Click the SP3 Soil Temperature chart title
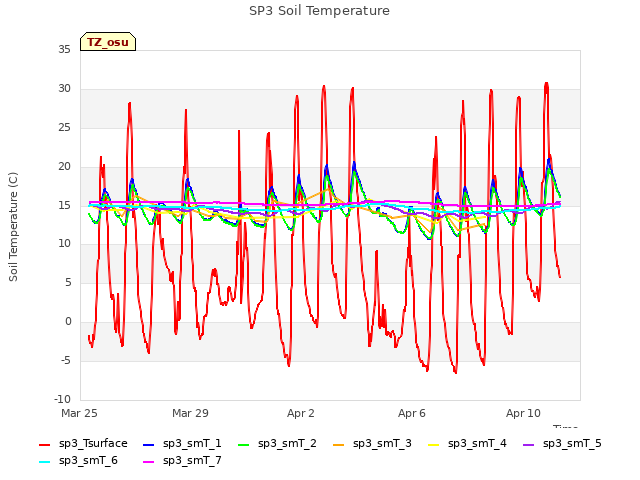640x480 pixels. click(x=319, y=11)
